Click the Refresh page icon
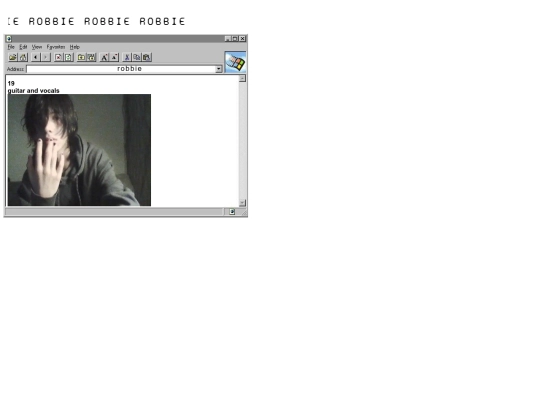Image resolution: width=540 pixels, height=405 pixels. pos(68,57)
